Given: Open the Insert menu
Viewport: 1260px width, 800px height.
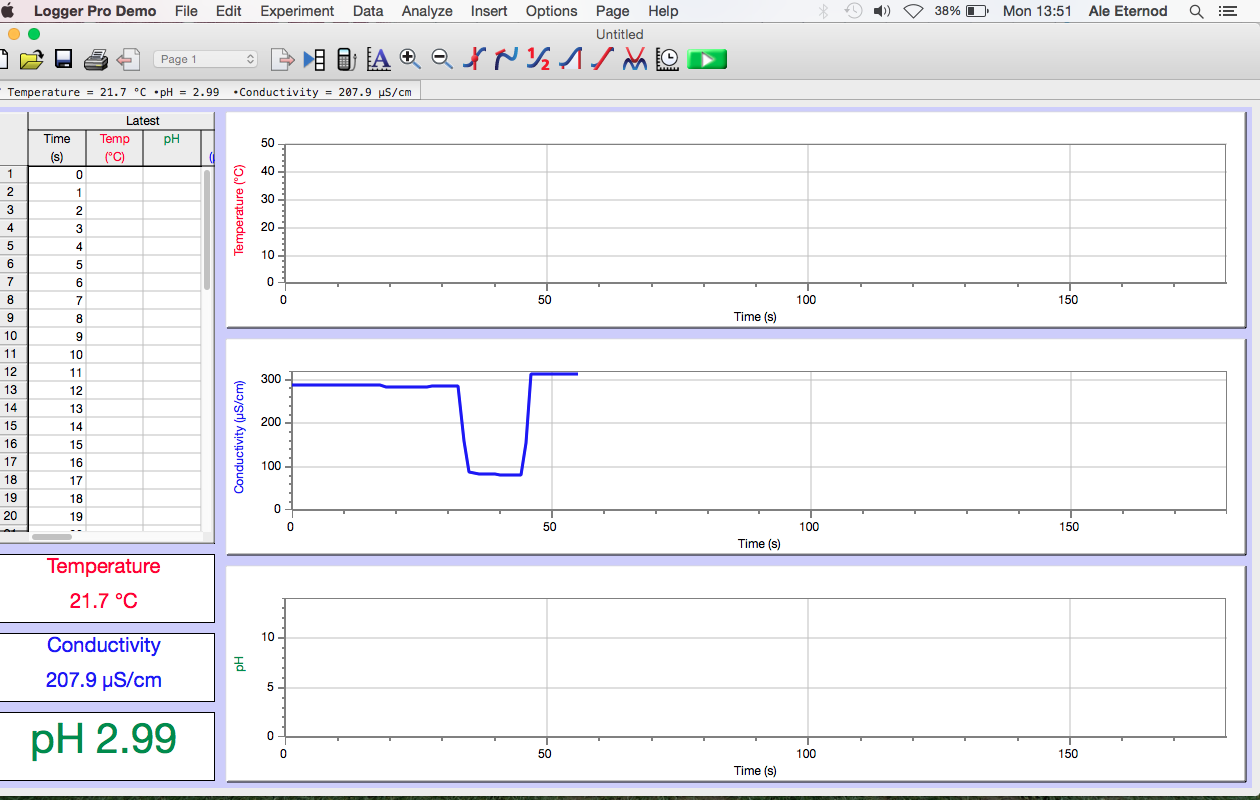Looking at the screenshot, I should pyautogui.click(x=489, y=11).
